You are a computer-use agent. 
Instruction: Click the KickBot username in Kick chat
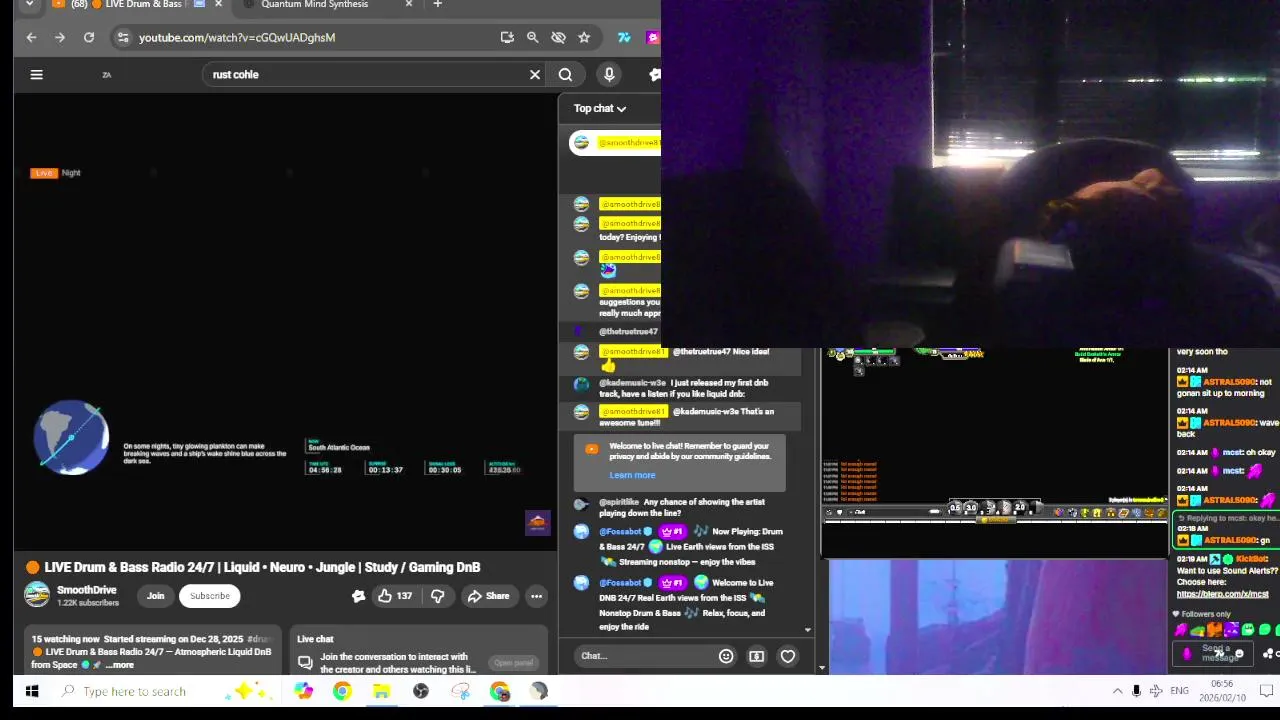[x=1252, y=560]
